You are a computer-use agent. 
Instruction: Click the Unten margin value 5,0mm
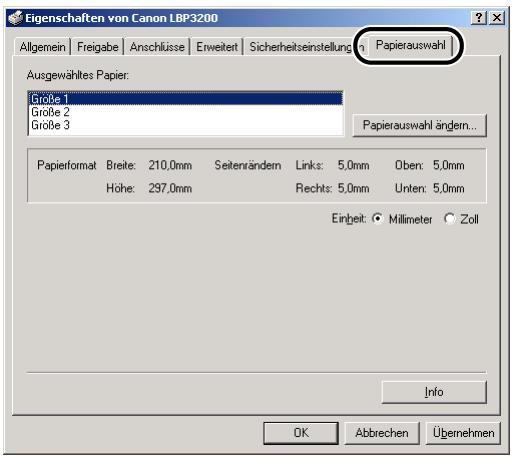[x=449, y=188]
